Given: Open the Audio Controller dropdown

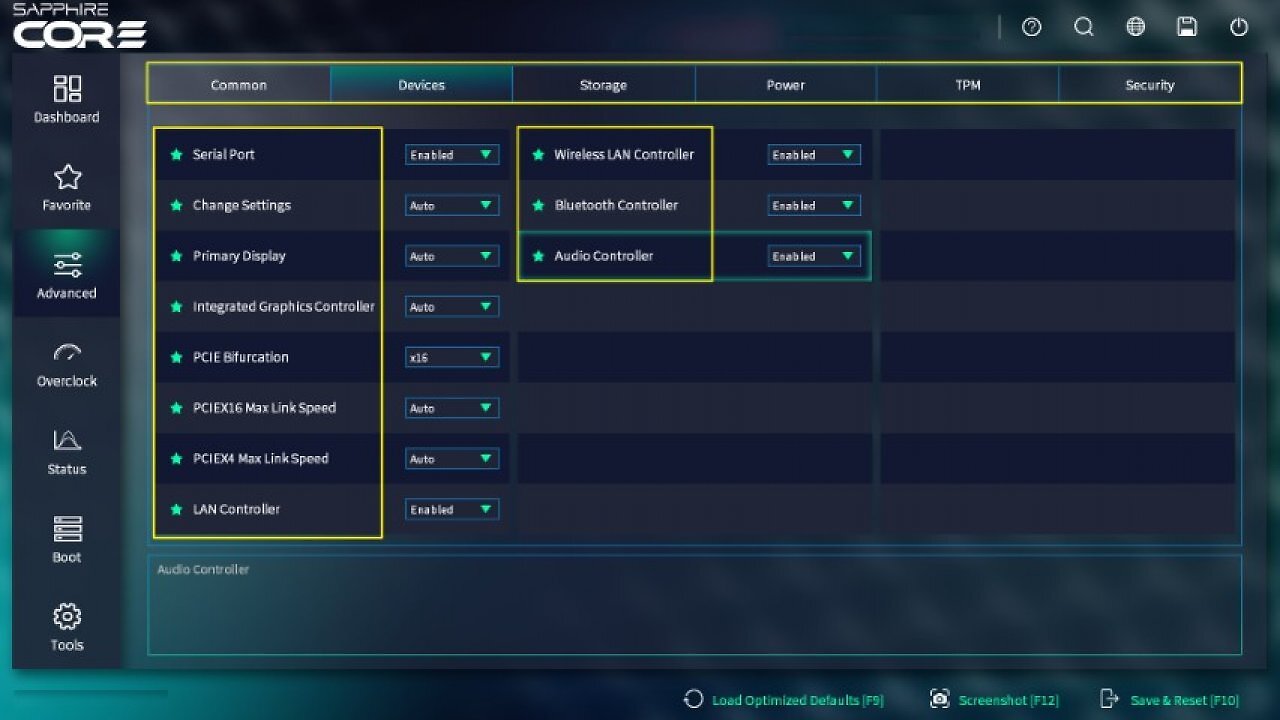Looking at the screenshot, I should [x=814, y=256].
